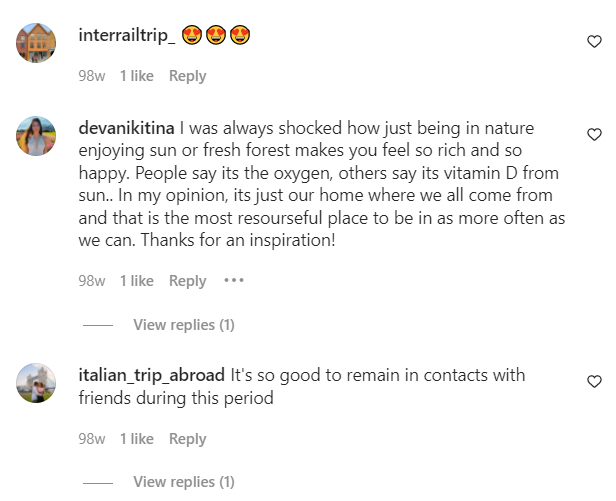Viewport: 616px width, 501px height.
Task: Click the 98w timestamp on devanikitina's comment
Action: [92, 281]
